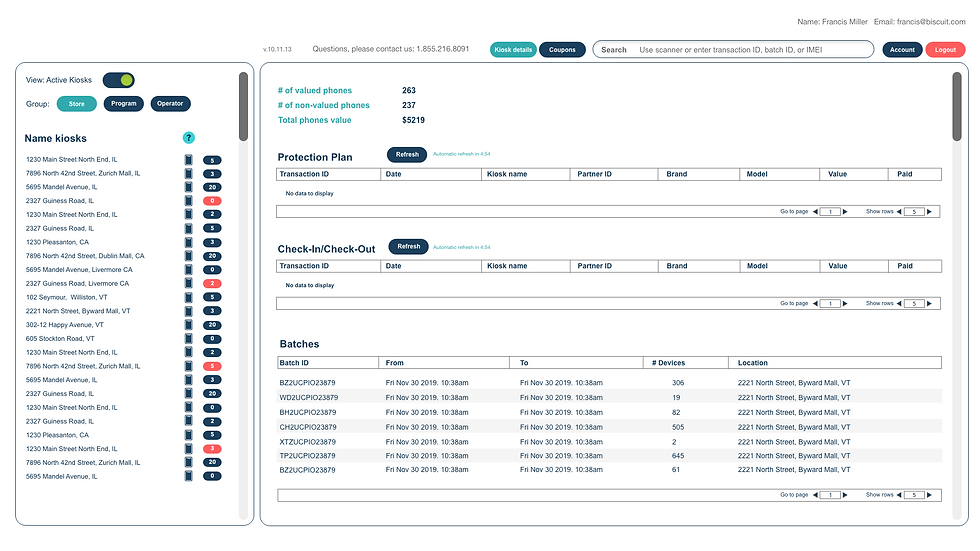Screen dimensions: 980x551
Task: Click the # of valued phones label
Action: (315, 91)
